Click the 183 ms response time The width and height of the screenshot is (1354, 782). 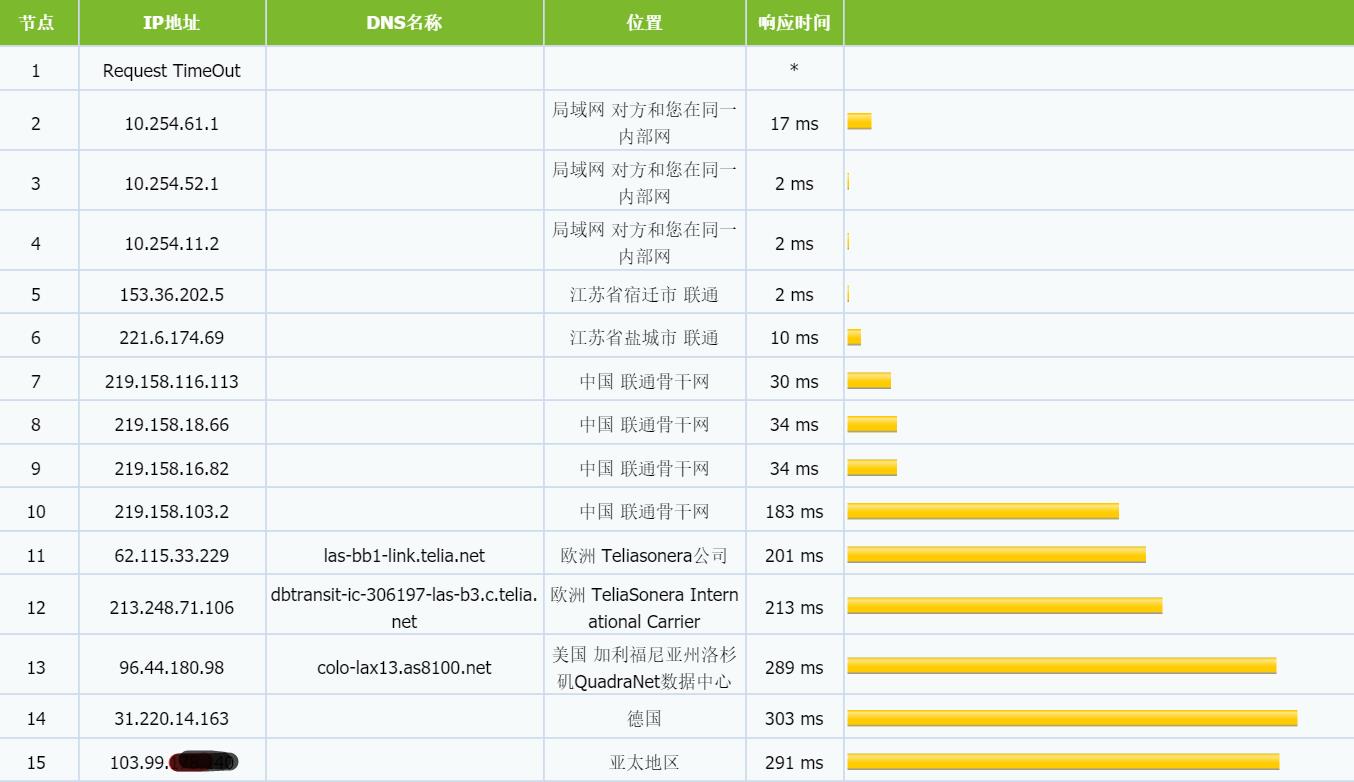(794, 512)
